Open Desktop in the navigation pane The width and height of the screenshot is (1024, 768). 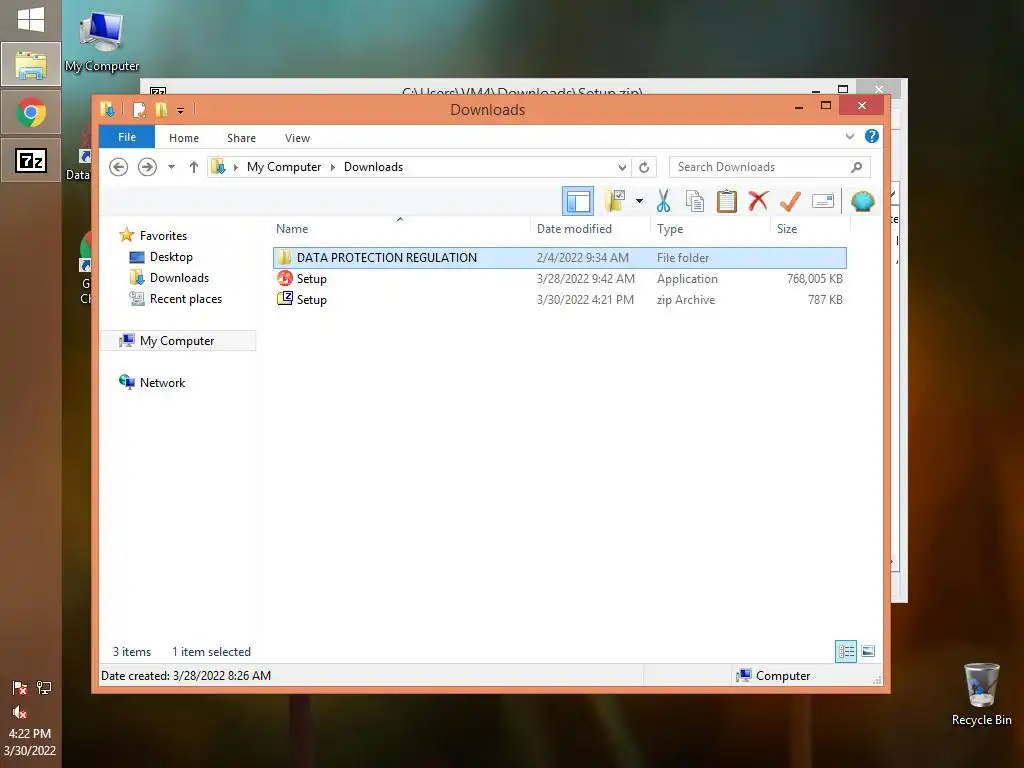171,257
